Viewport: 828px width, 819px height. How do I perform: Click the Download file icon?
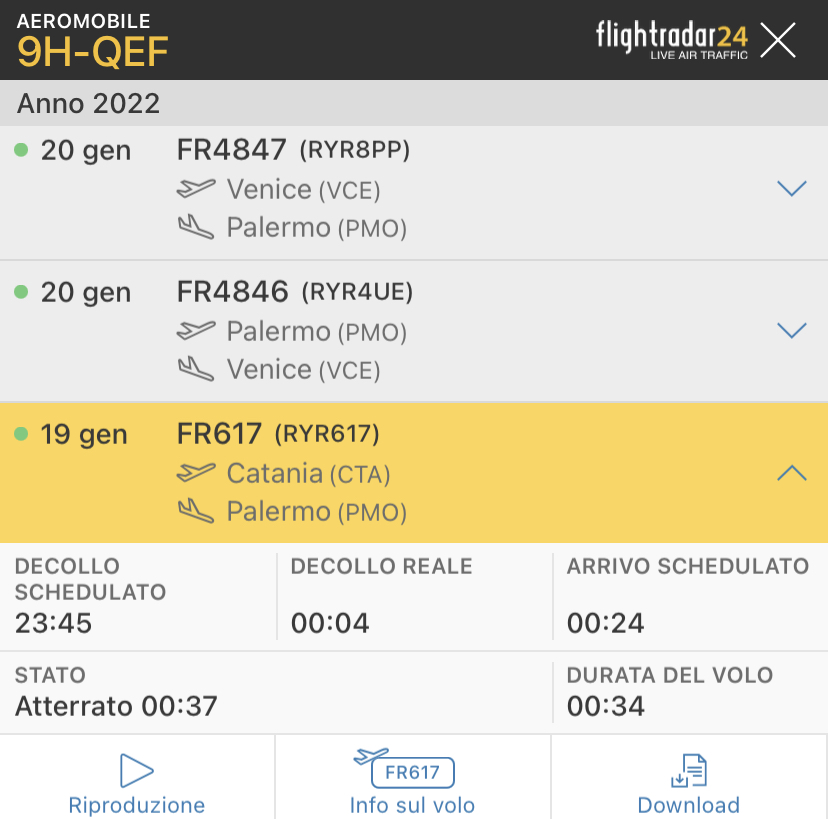pos(689,771)
